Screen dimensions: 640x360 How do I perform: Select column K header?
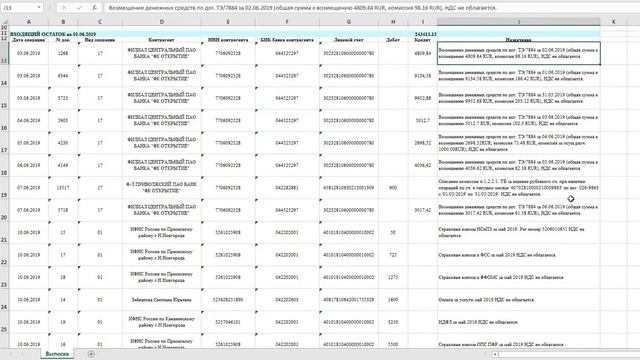(x=613, y=22)
